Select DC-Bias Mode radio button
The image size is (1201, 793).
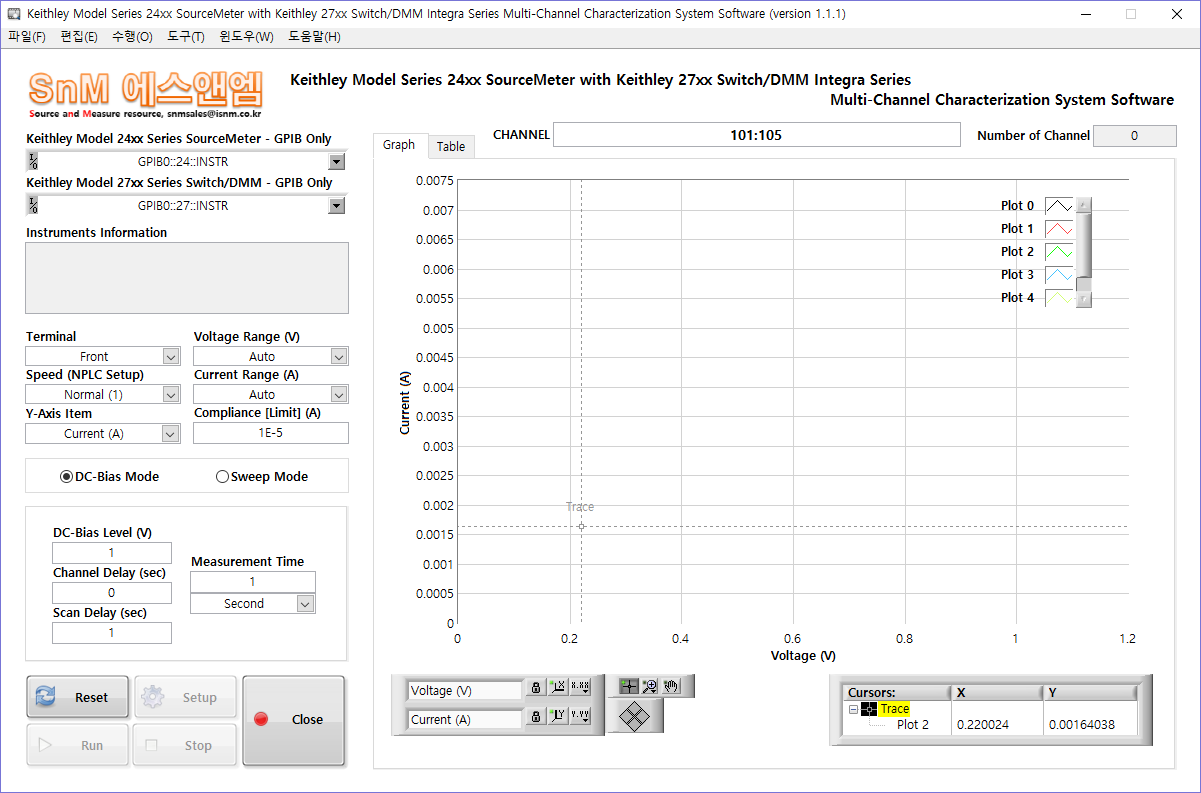click(x=67, y=477)
